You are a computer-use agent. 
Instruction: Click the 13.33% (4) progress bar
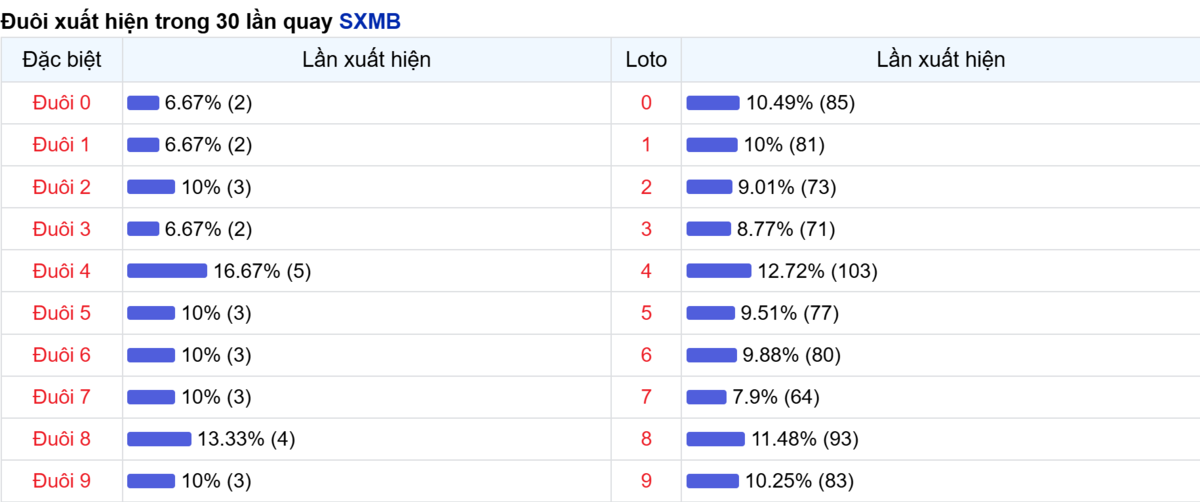(x=159, y=439)
